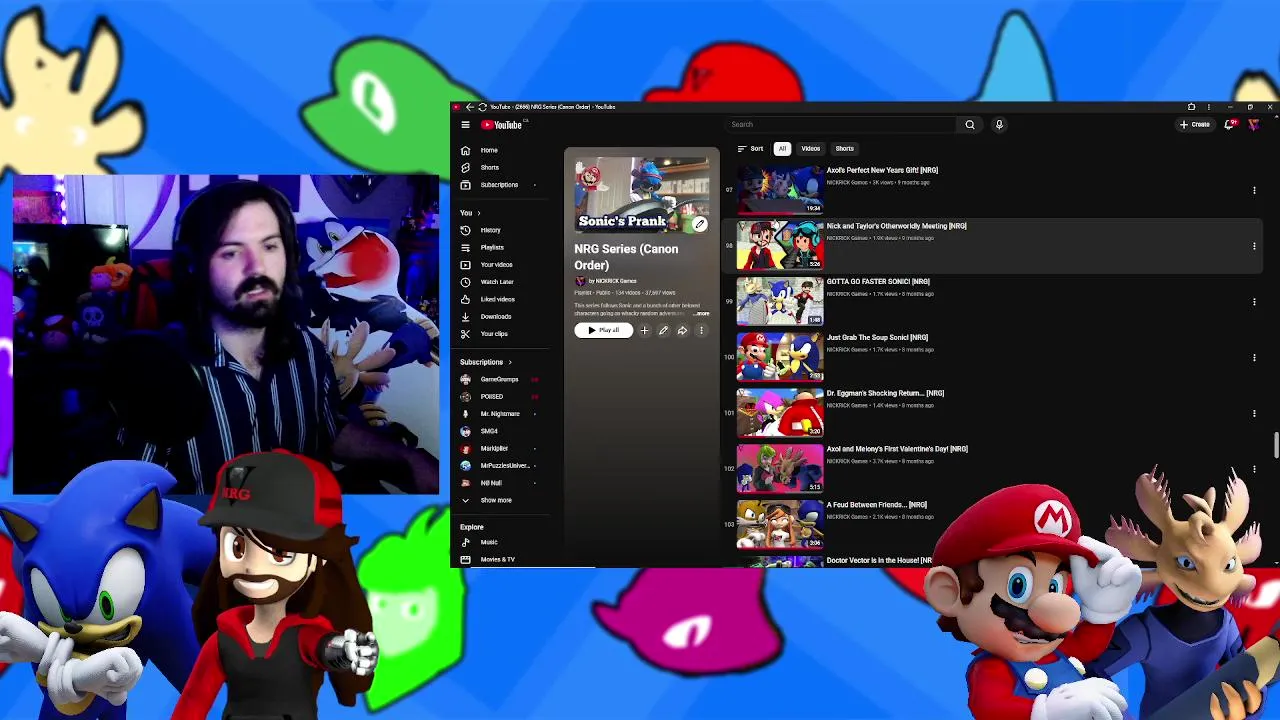This screenshot has width=1280, height=720.
Task: Expand the Subscriptions section header
Action: click(x=486, y=362)
